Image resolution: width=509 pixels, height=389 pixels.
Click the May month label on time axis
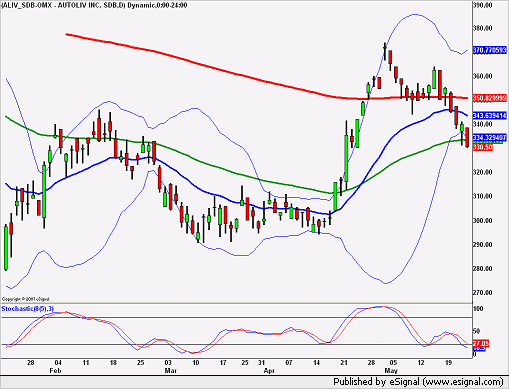click(391, 370)
